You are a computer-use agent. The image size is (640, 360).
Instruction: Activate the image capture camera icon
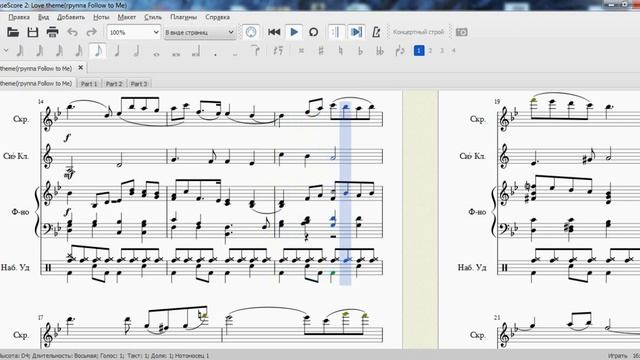tap(462, 32)
